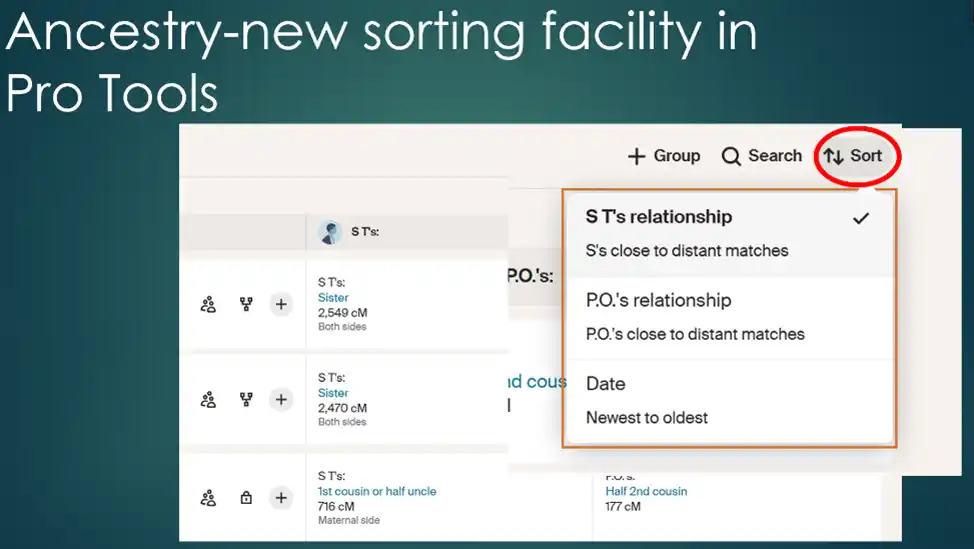This screenshot has height=549, width=974.
Task: Click the up-down arrows Sort icon
Action: (x=834, y=156)
